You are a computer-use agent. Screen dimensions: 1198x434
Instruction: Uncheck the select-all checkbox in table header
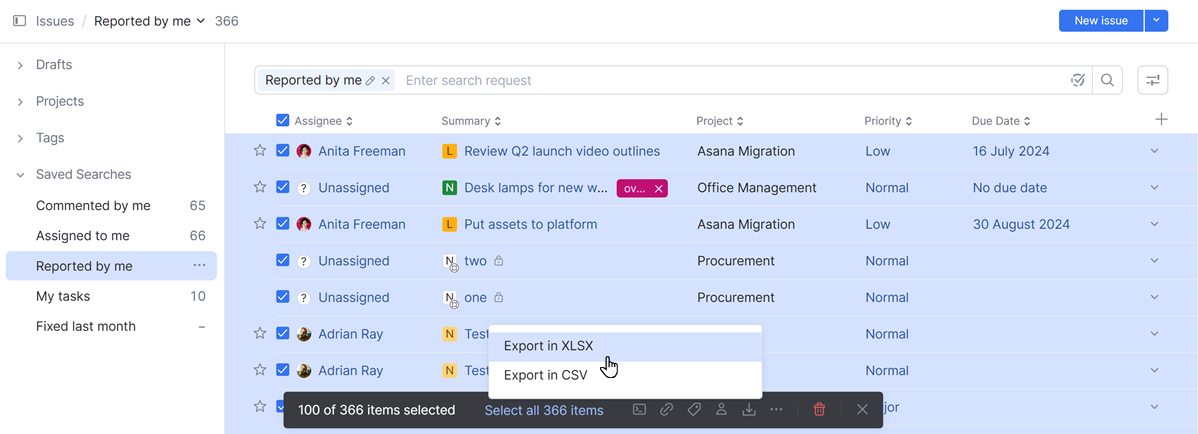pos(282,121)
